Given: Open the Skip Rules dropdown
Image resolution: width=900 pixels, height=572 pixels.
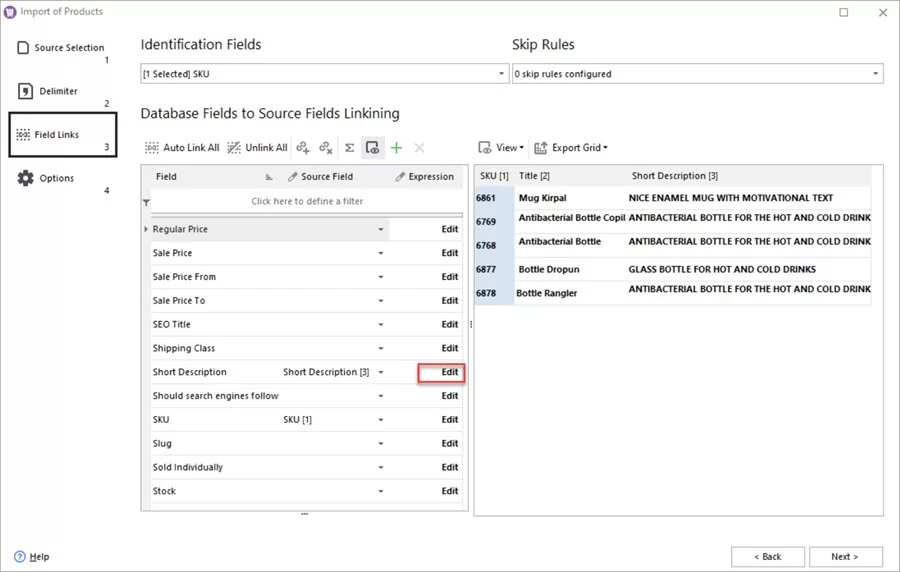Looking at the screenshot, I should [x=876, y=74].
